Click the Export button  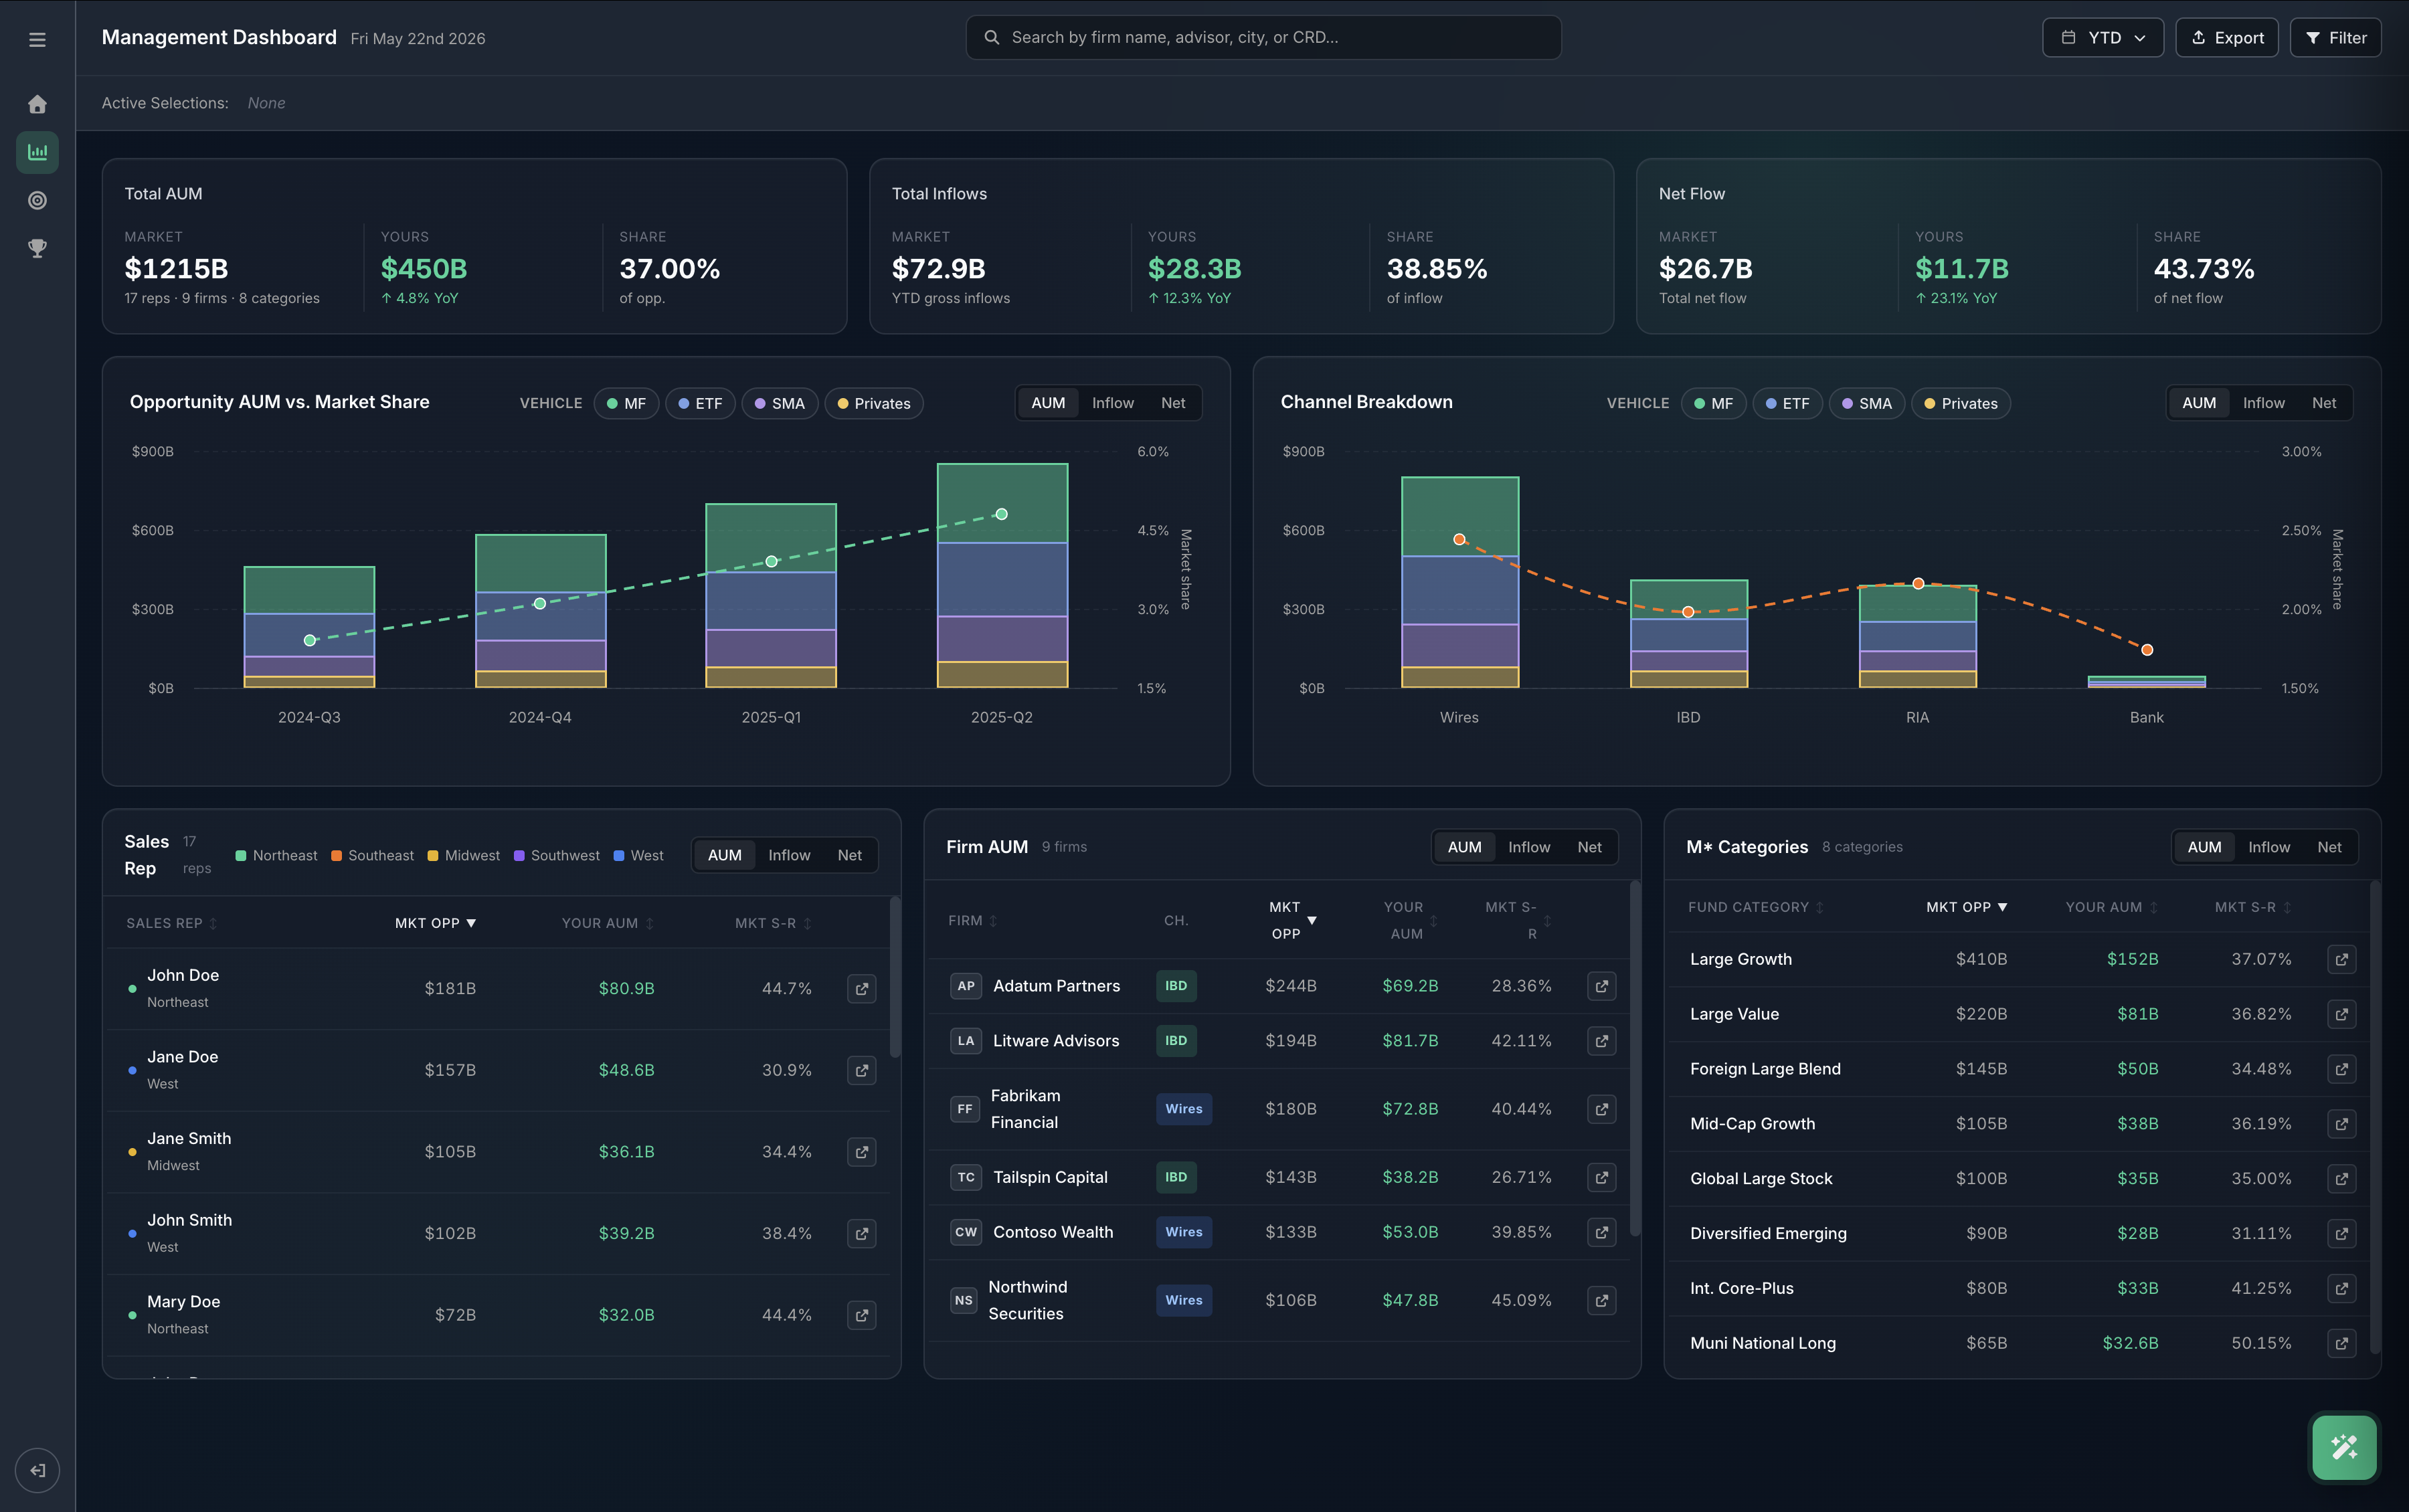[x=2226, y=37]
